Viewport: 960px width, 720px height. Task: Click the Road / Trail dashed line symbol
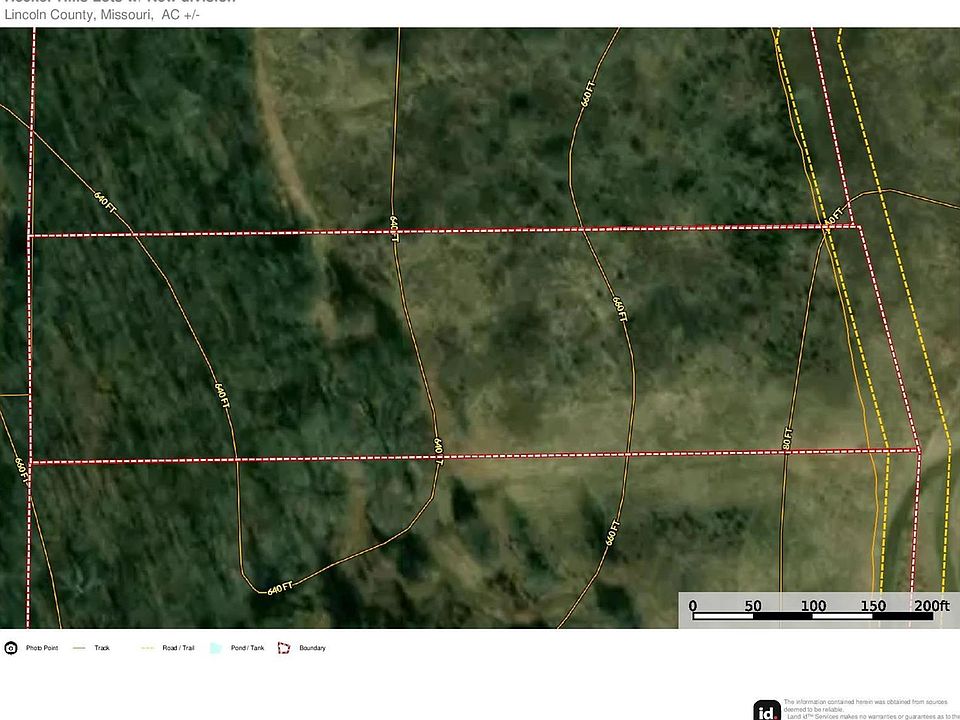[x=147, y=648]
